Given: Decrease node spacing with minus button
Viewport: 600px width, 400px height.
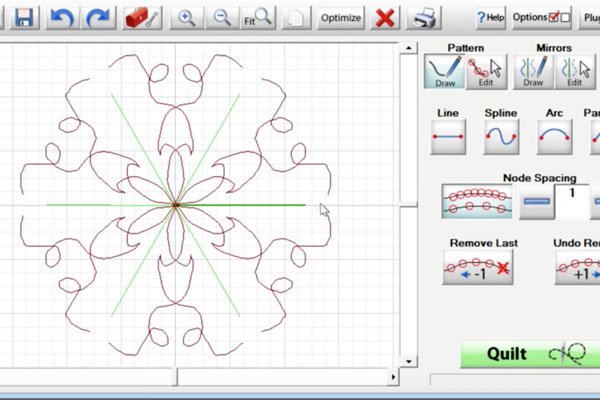Looking at the screenshot, I should coord(536,202).
